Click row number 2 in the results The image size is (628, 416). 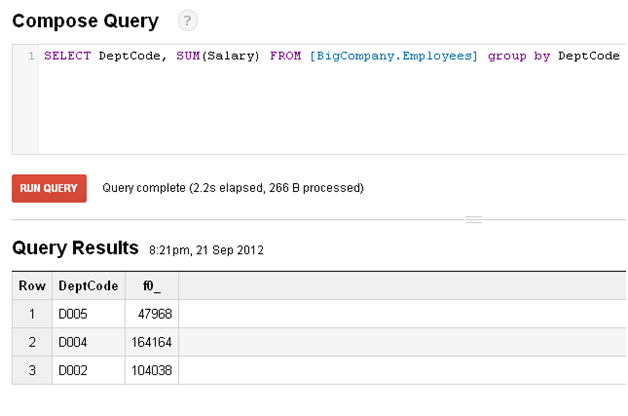pyautogui.click(x=32, y=342)
